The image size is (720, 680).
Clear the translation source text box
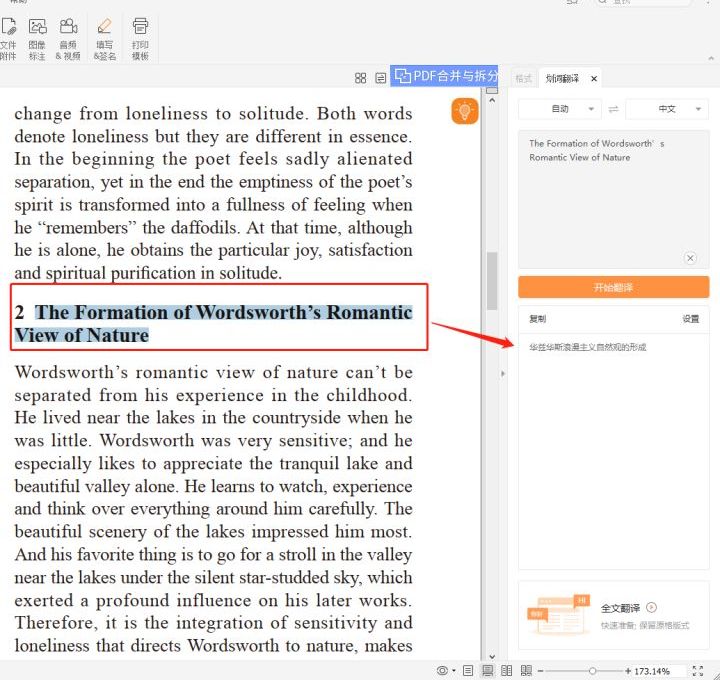[690, 258]
